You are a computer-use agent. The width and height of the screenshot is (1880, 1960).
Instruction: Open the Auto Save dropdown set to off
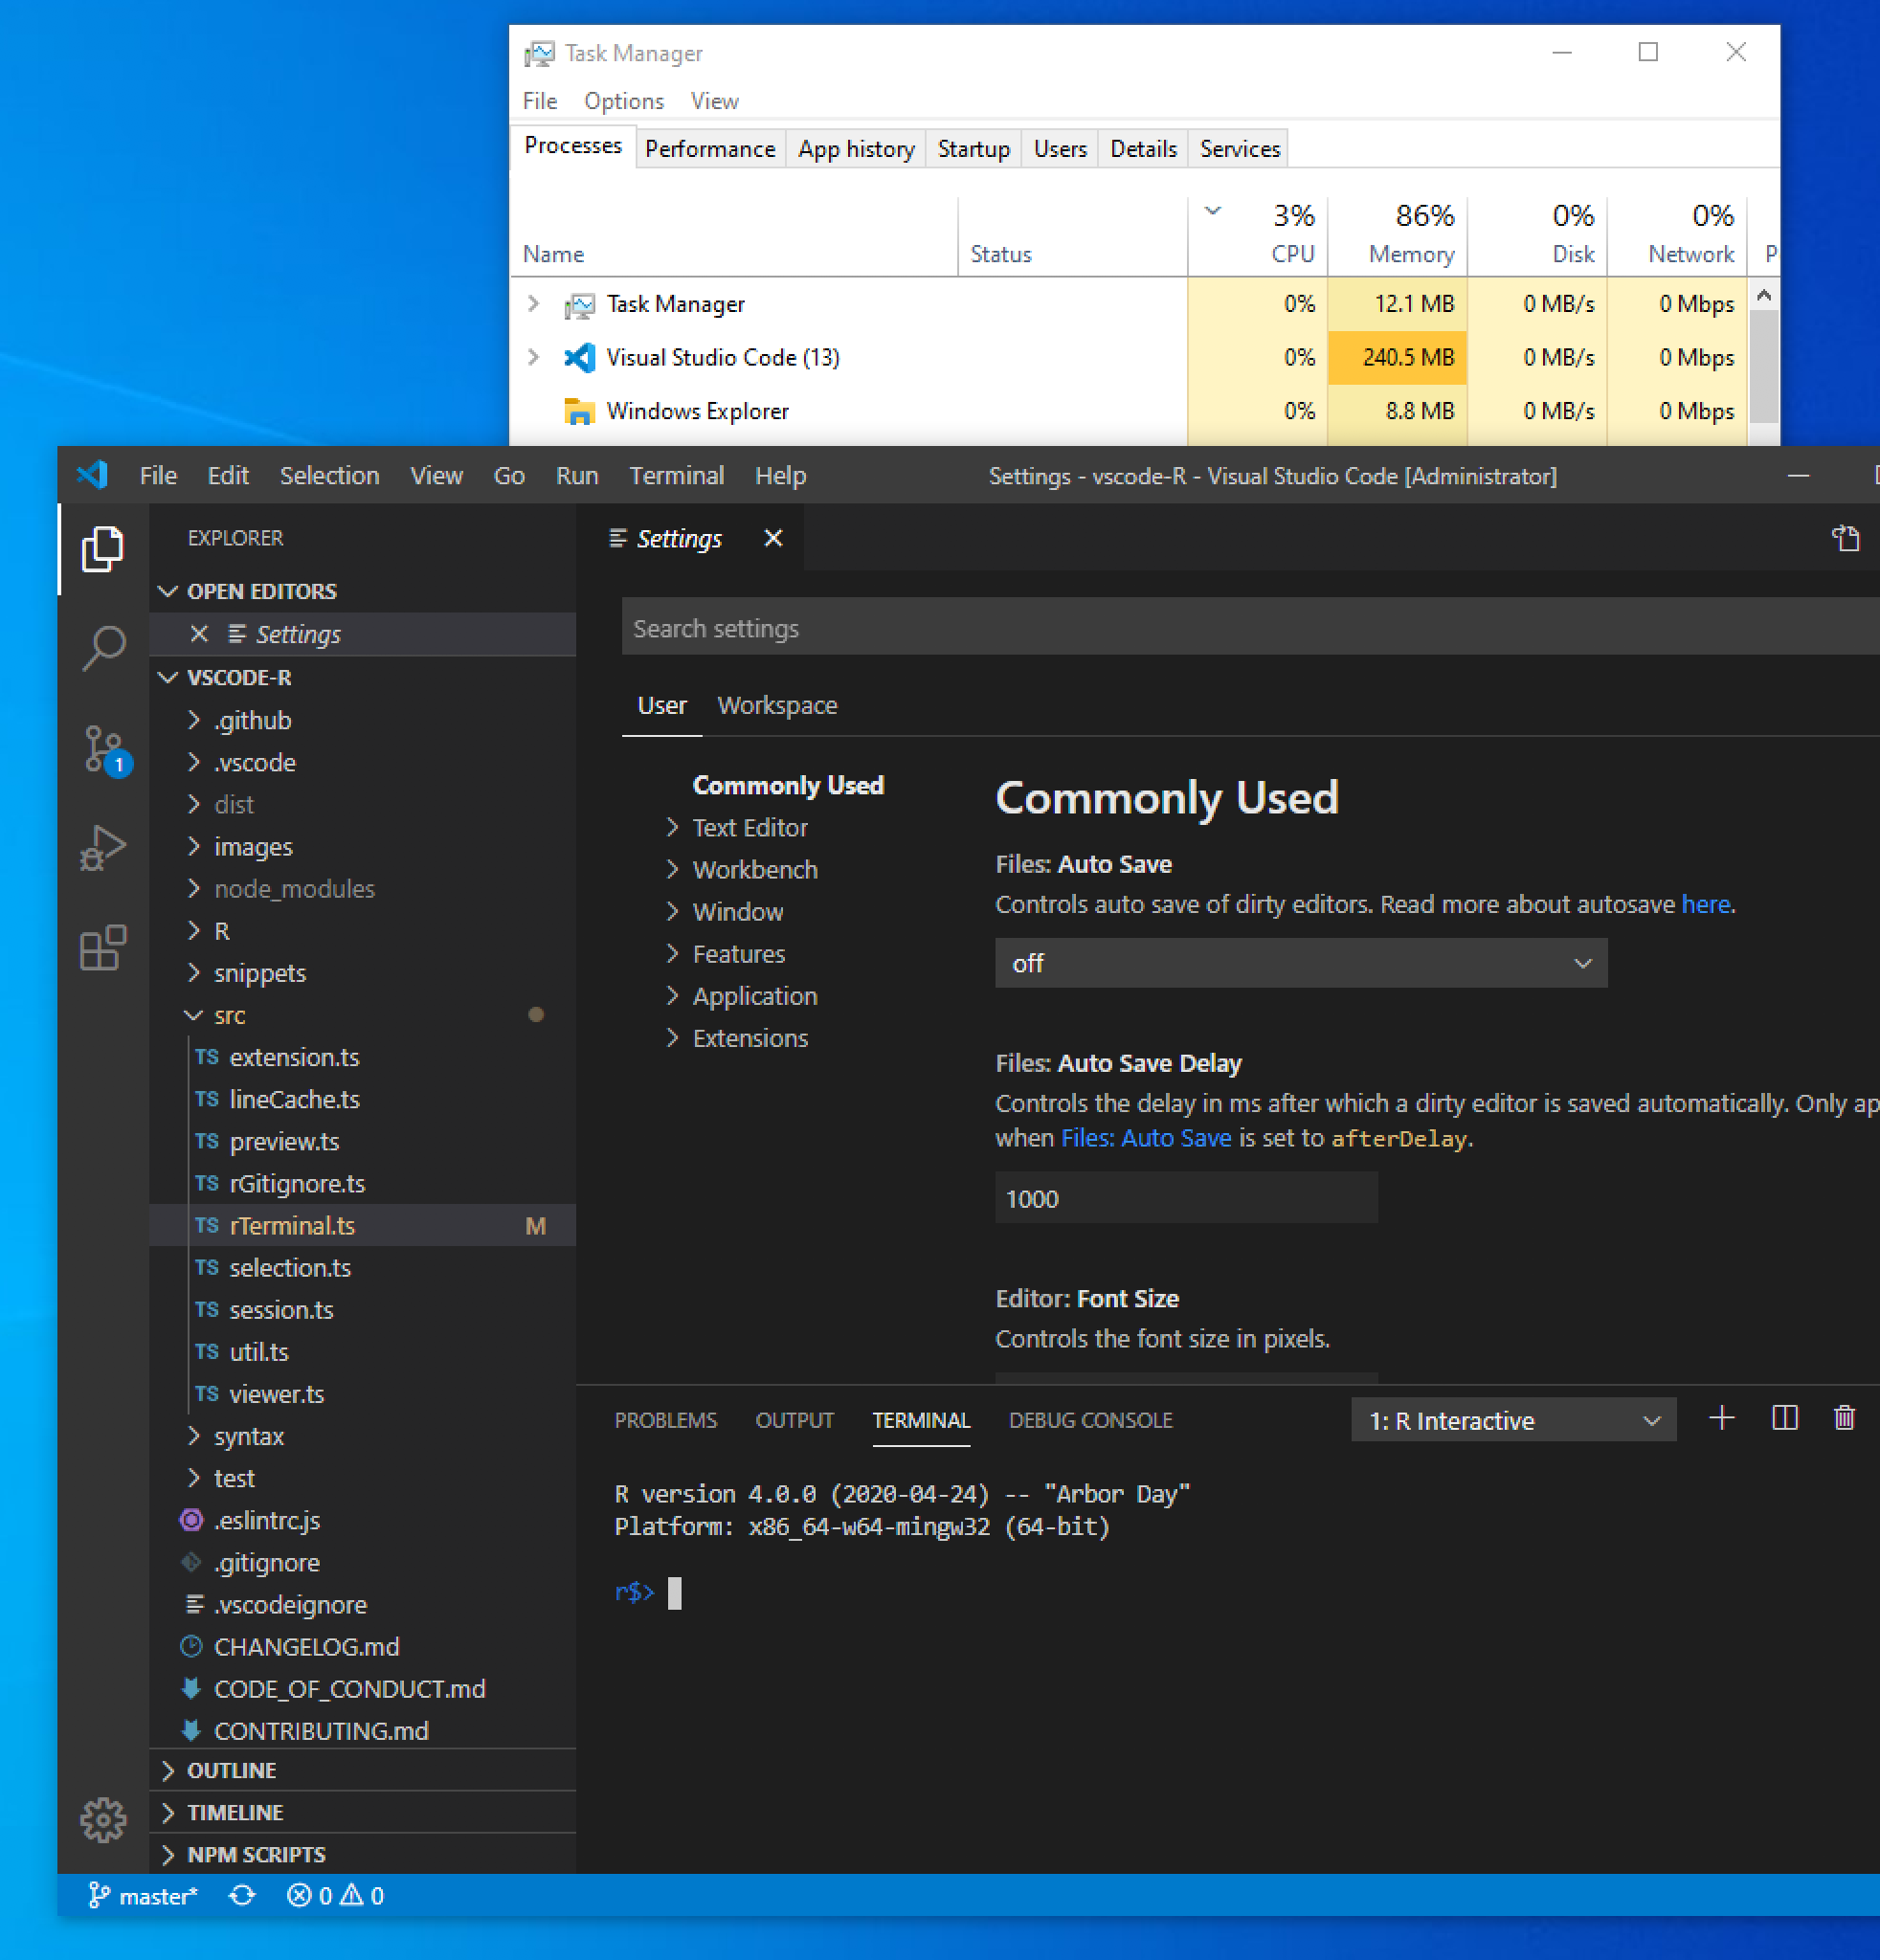tap(1300, 962)
